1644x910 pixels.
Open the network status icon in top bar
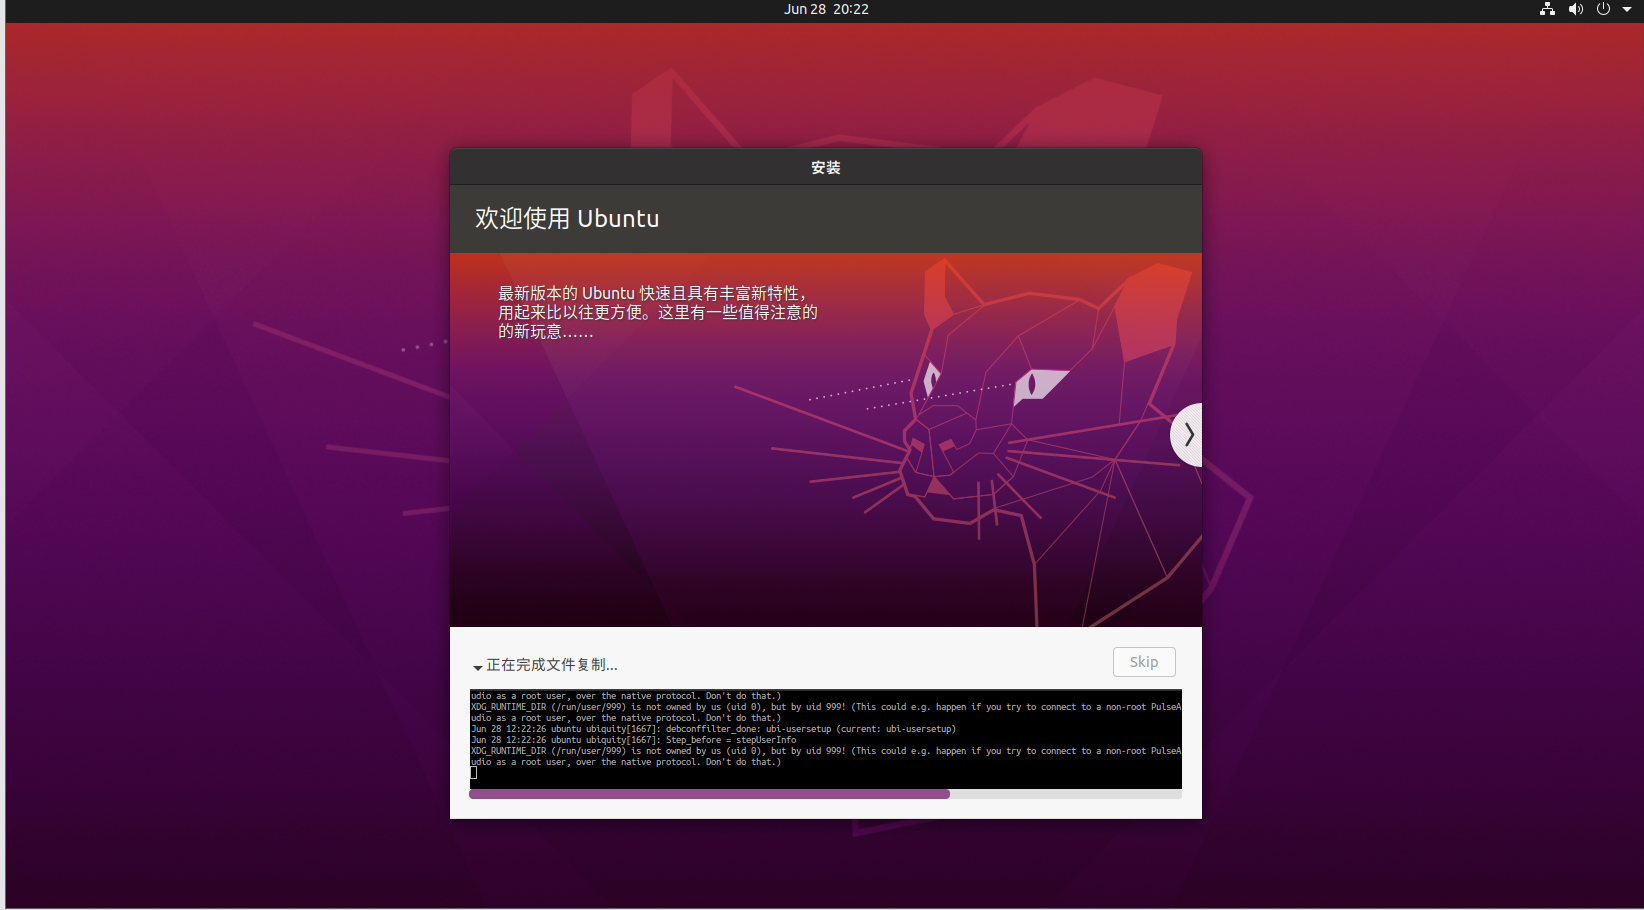(x=1547, y=9)
